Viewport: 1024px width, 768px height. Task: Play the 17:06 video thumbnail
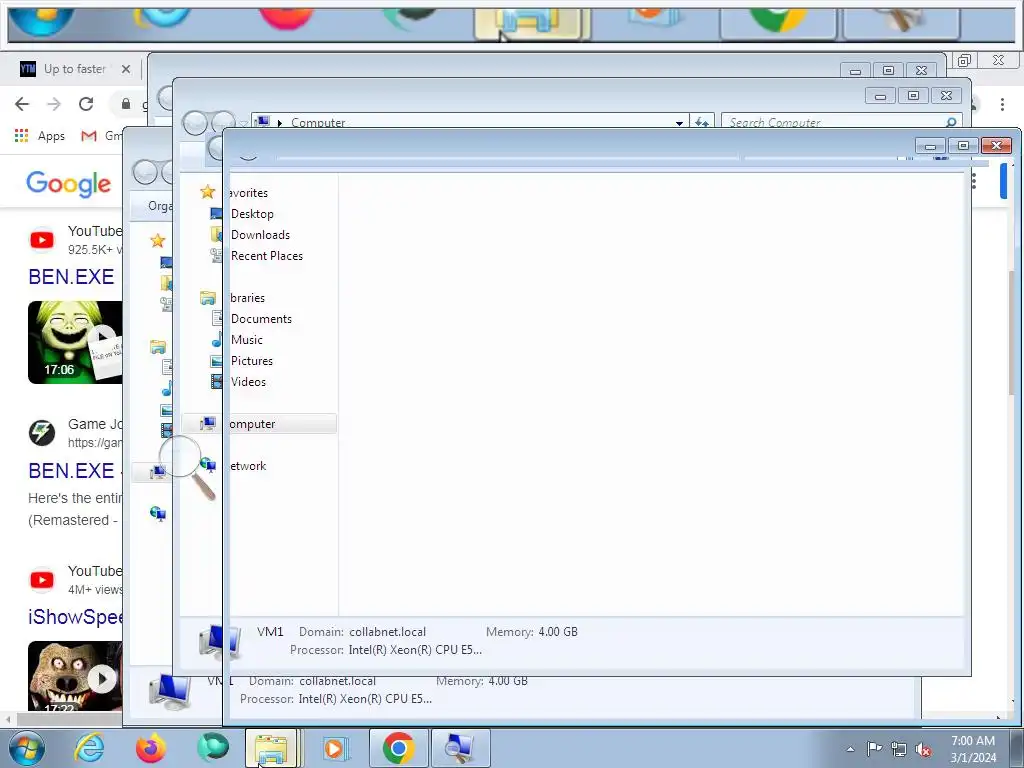[x=75, y=342]
